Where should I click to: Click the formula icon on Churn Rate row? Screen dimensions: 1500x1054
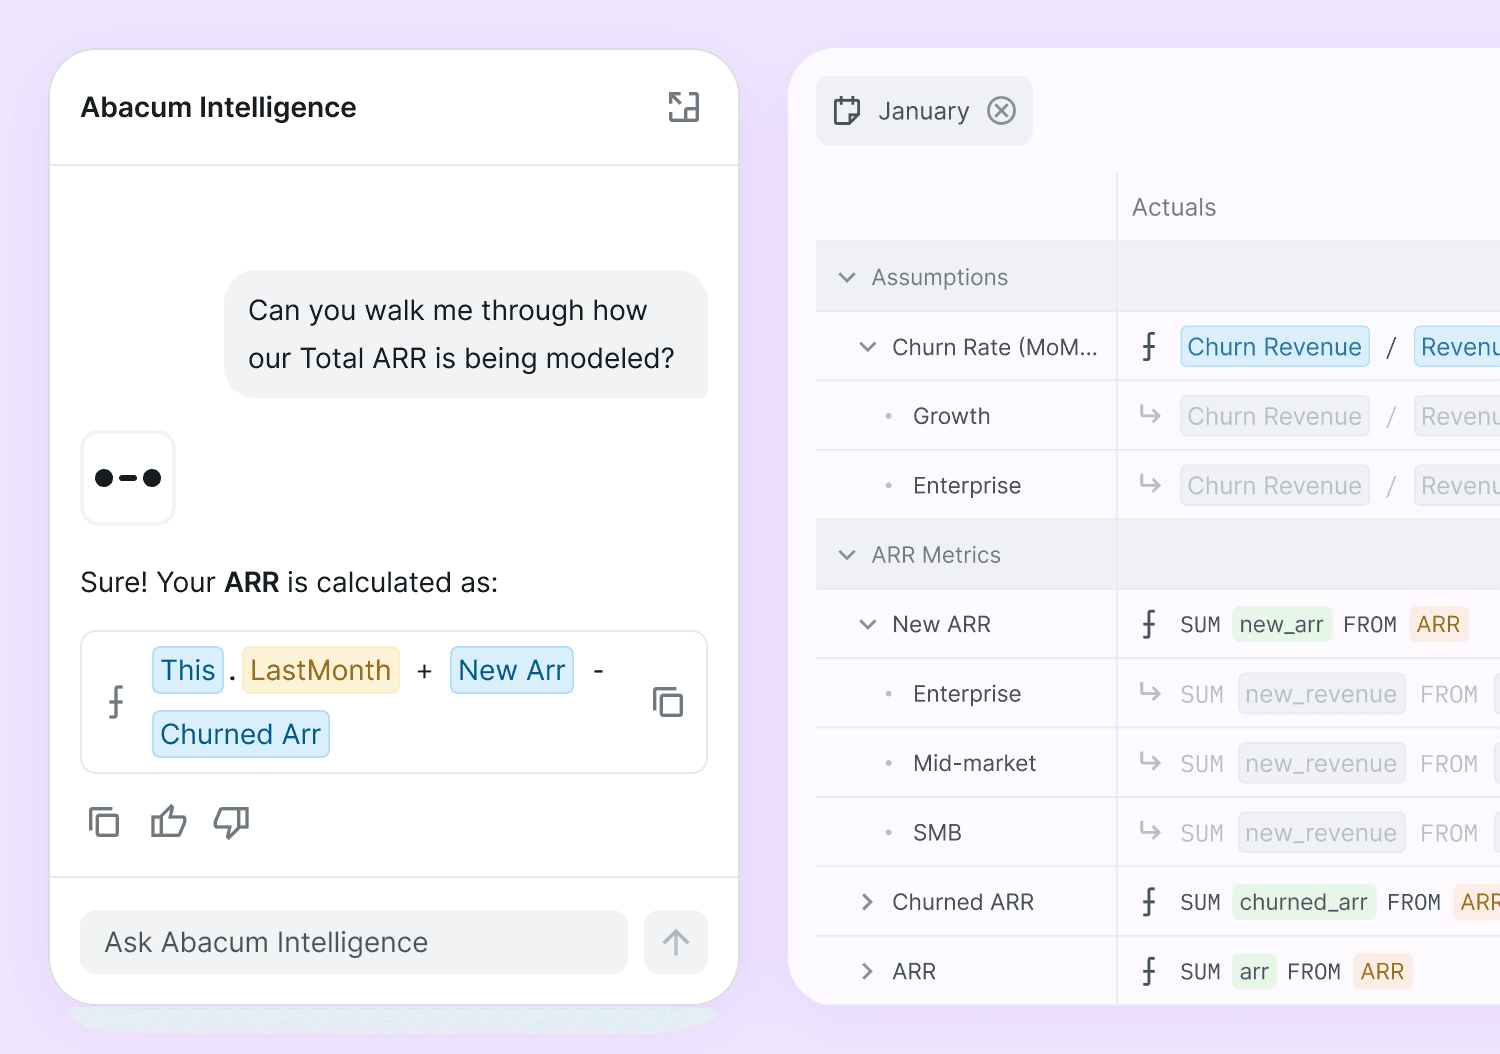(x=1149, y=347)
